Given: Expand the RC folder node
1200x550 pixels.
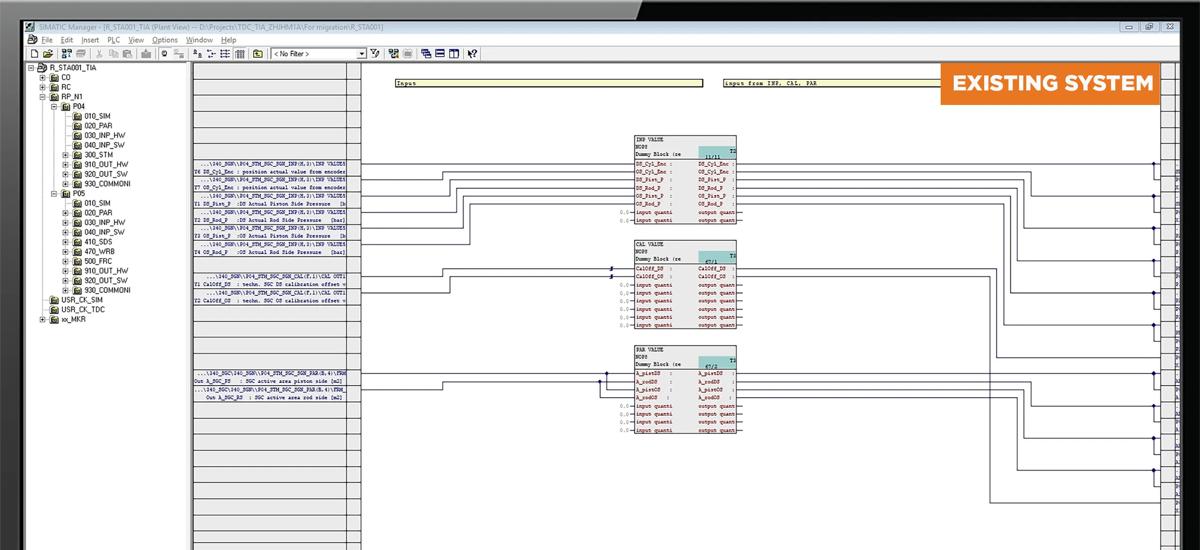Looking at the screenshot, I should [42, 87].
